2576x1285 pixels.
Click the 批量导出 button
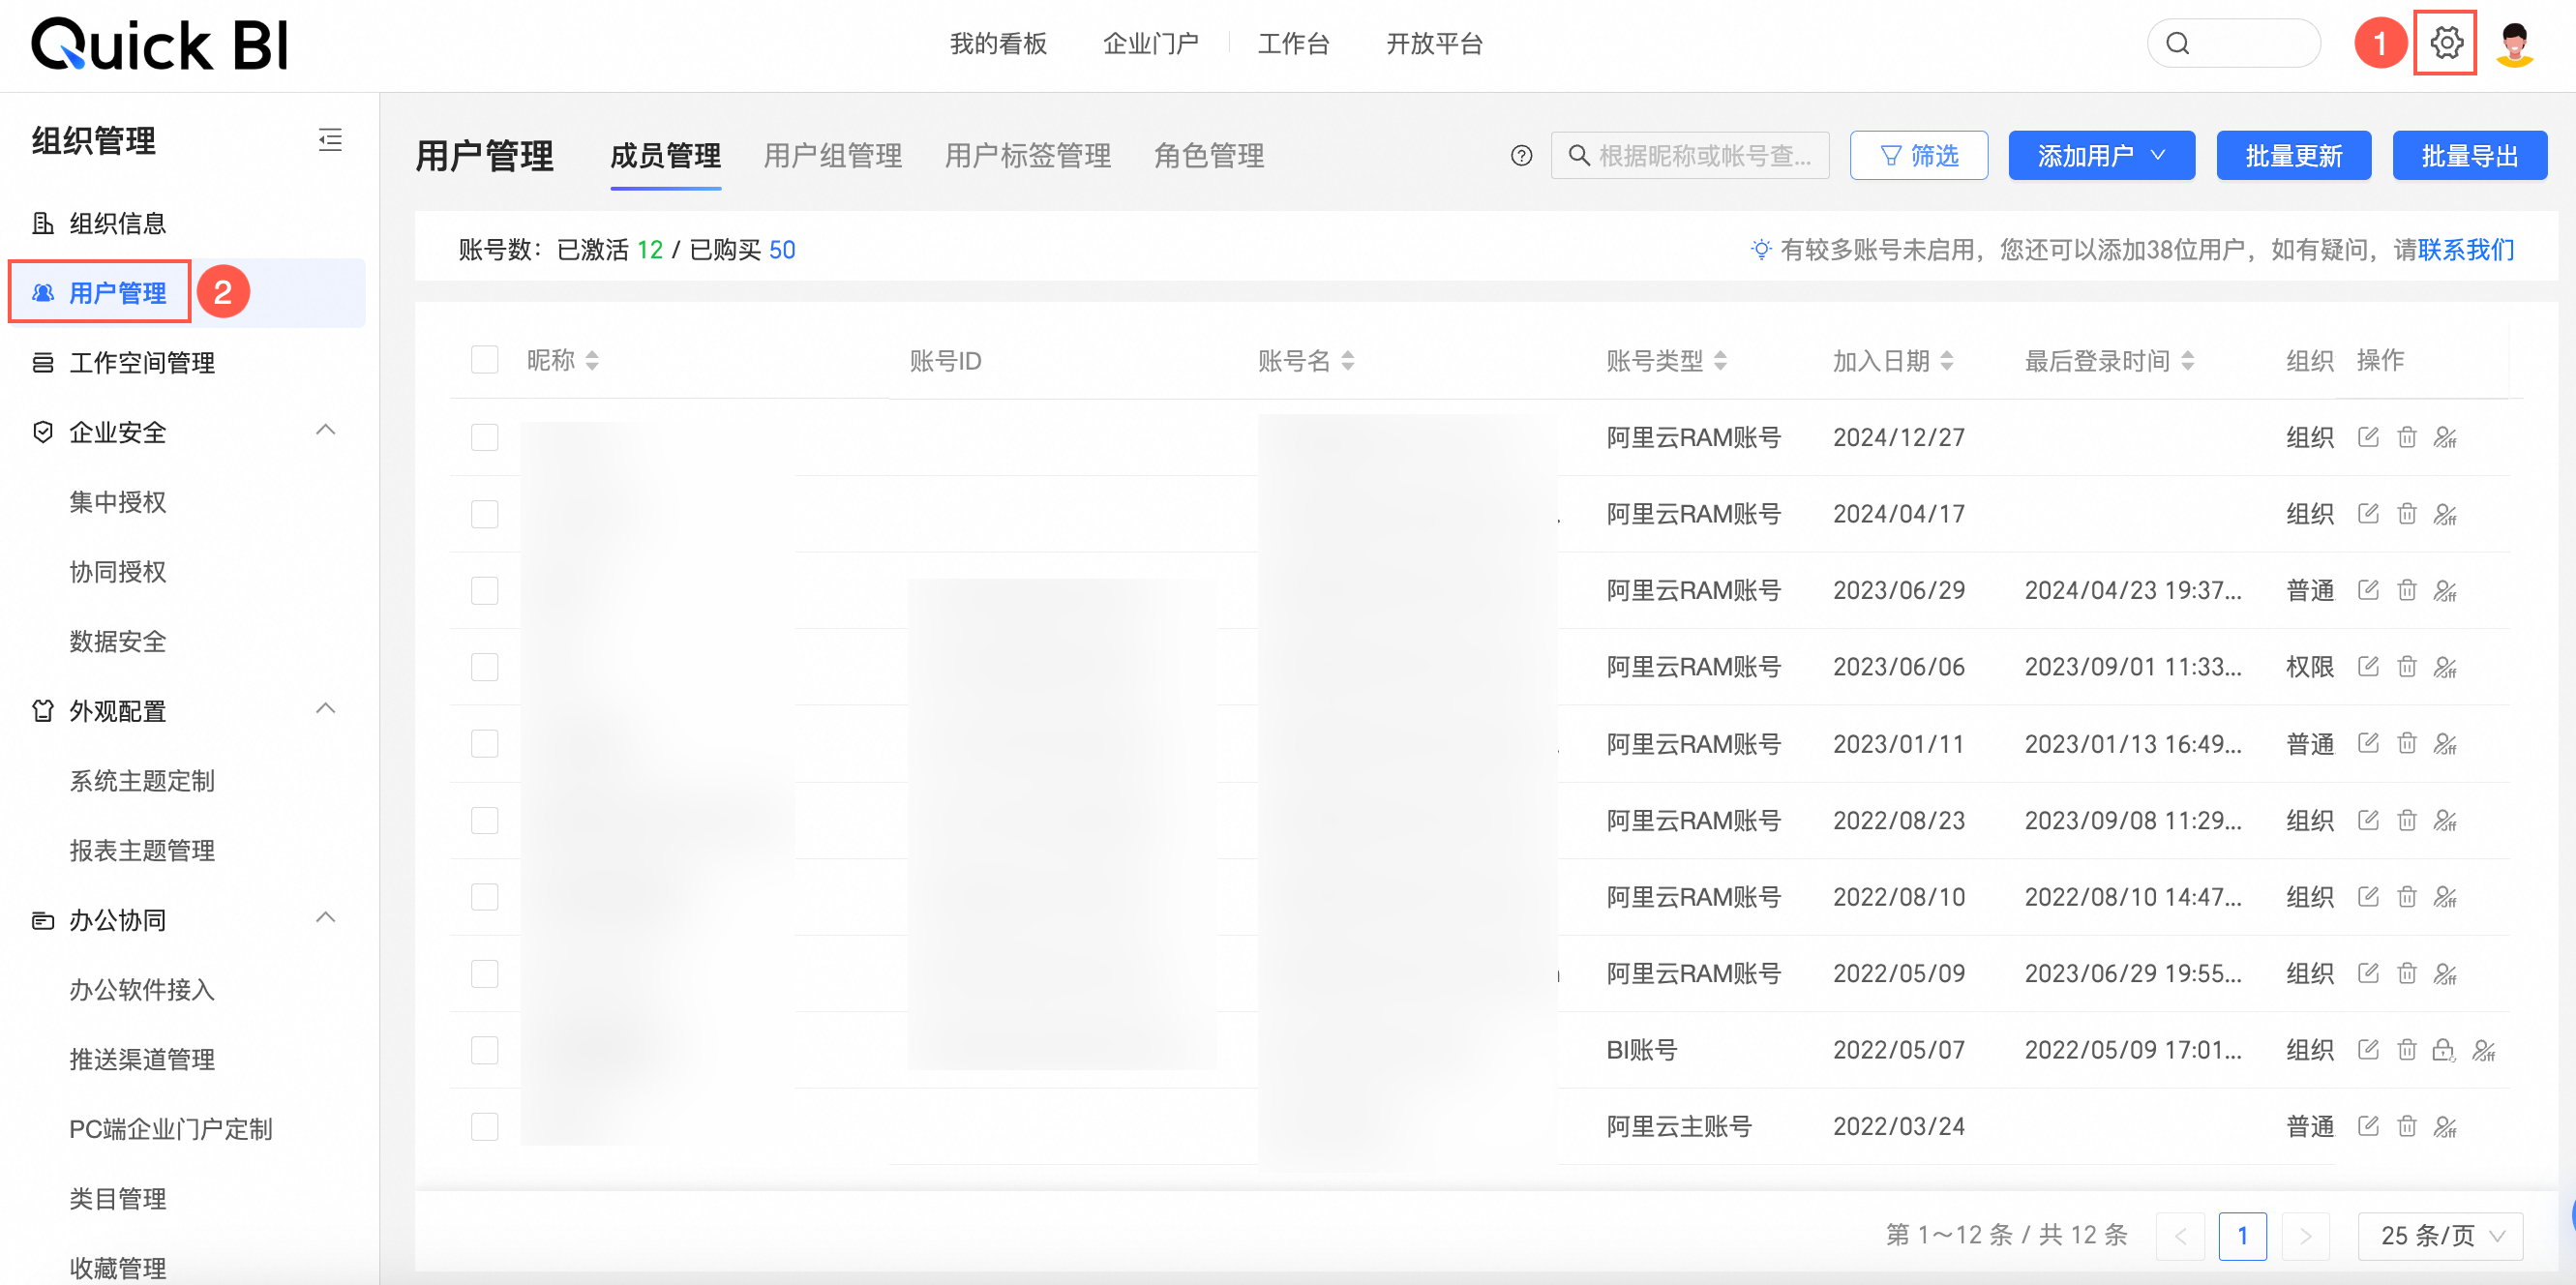click(x=2469, y=156)
